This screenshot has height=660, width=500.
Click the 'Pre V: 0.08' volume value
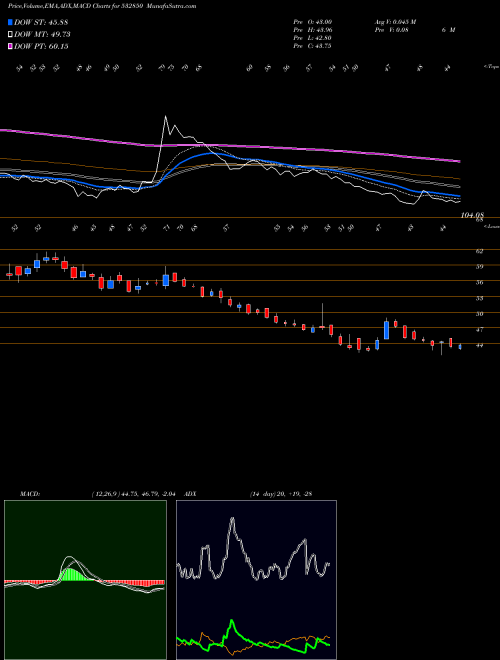(x=391, y=30)
